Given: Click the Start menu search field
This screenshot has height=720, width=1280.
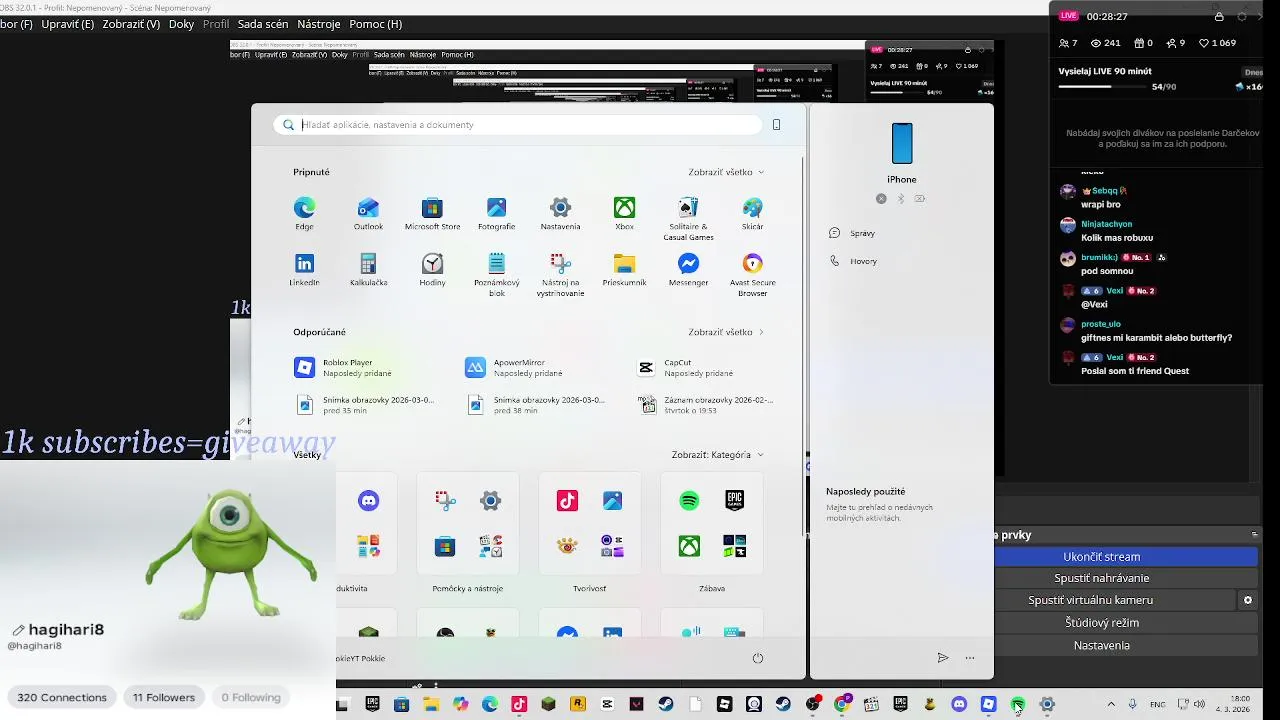Looking at the screenshot, I should [x=517, y=125].
